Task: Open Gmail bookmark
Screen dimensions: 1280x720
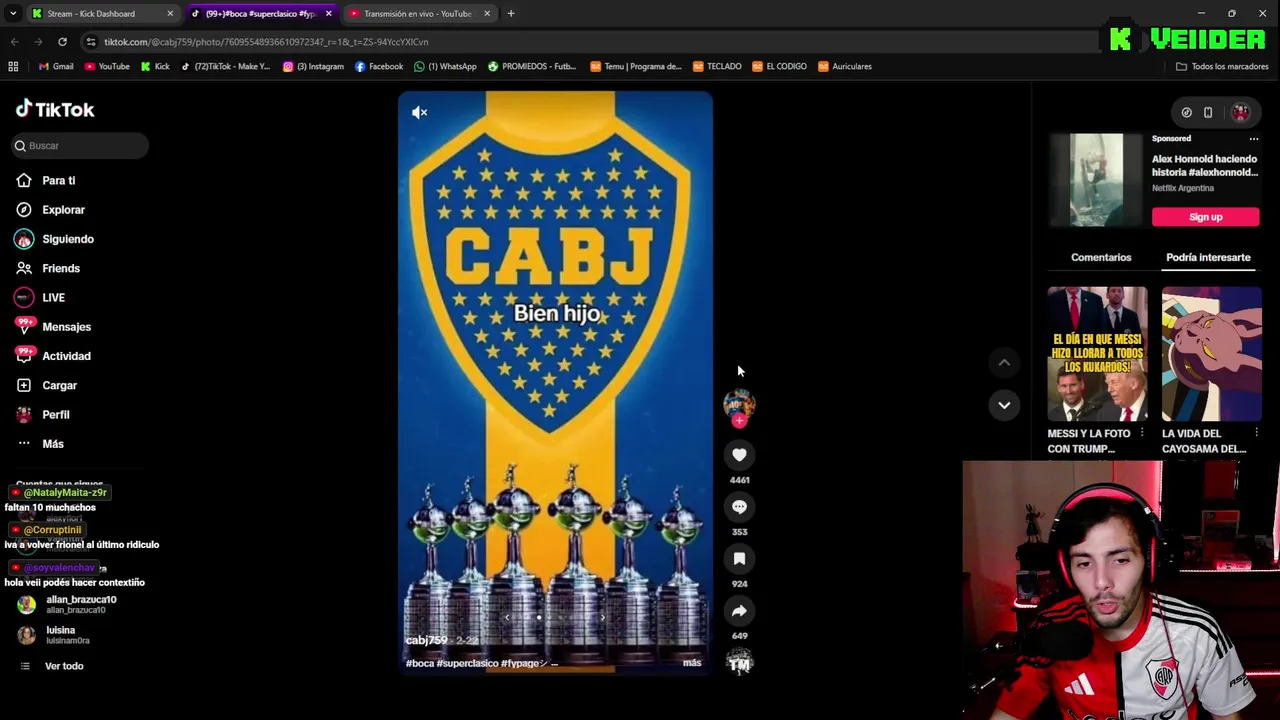Action: tap(56, 67)
